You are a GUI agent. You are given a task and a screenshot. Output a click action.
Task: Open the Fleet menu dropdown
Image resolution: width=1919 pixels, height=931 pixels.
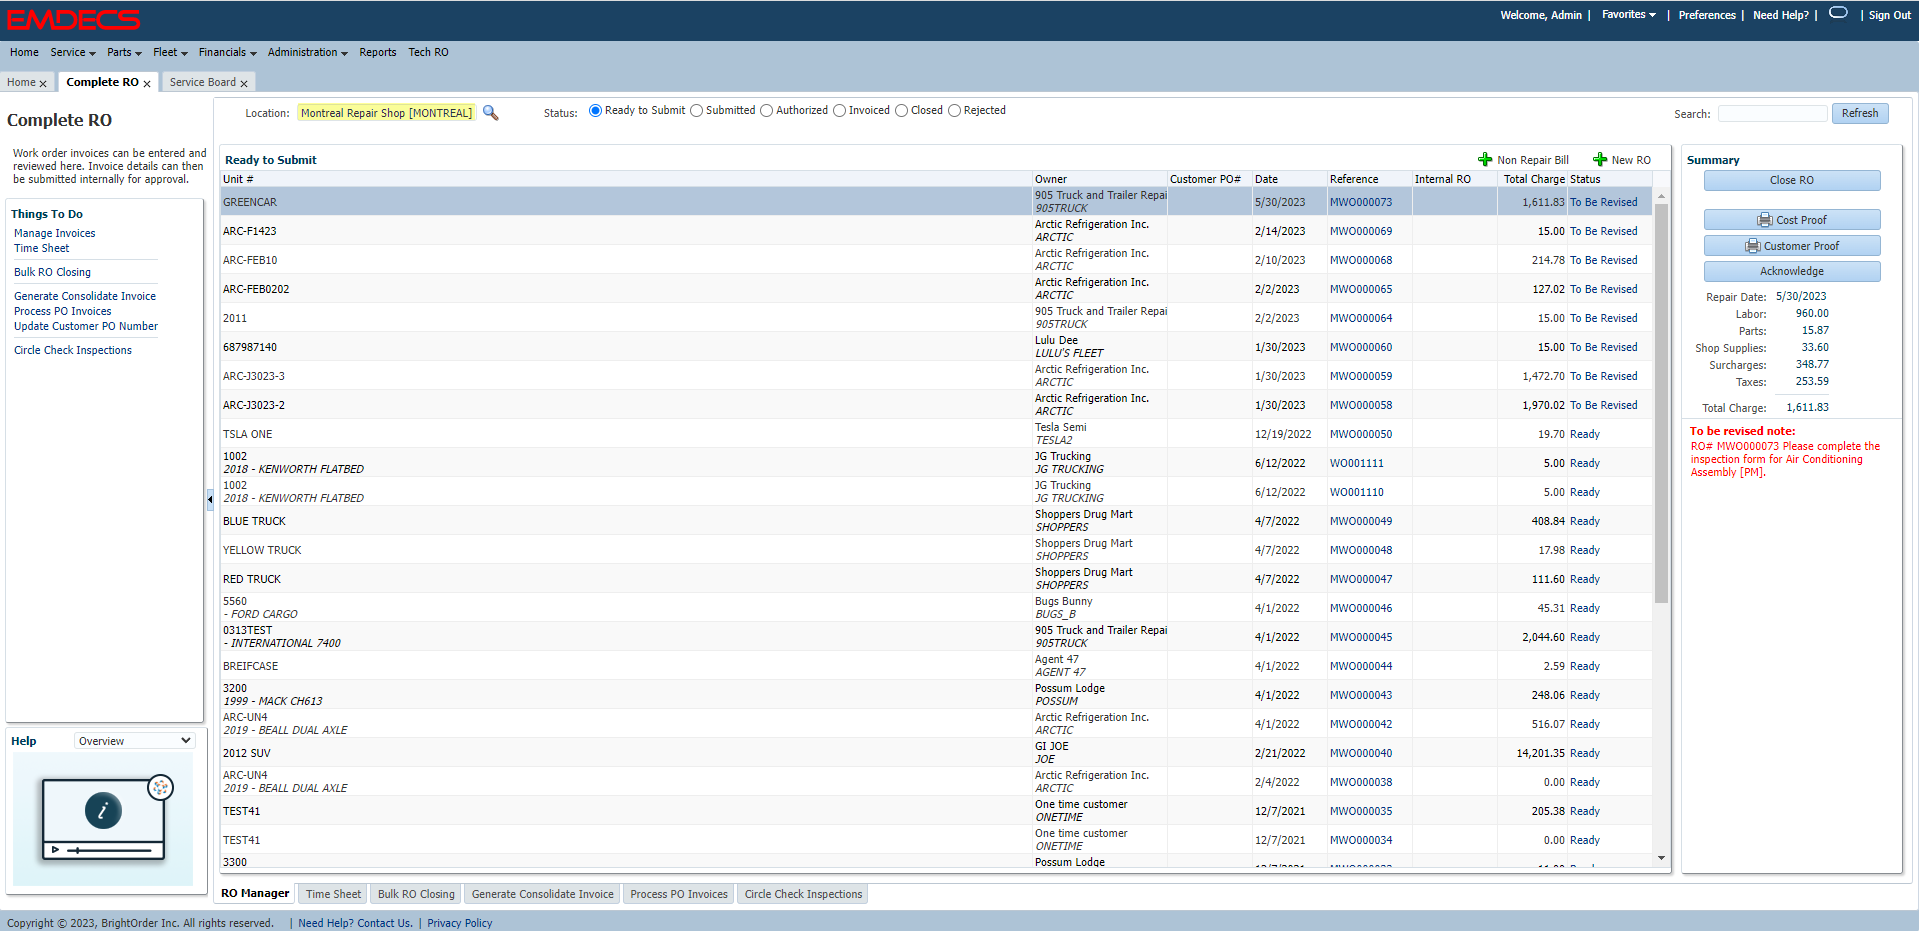point(170,52)
